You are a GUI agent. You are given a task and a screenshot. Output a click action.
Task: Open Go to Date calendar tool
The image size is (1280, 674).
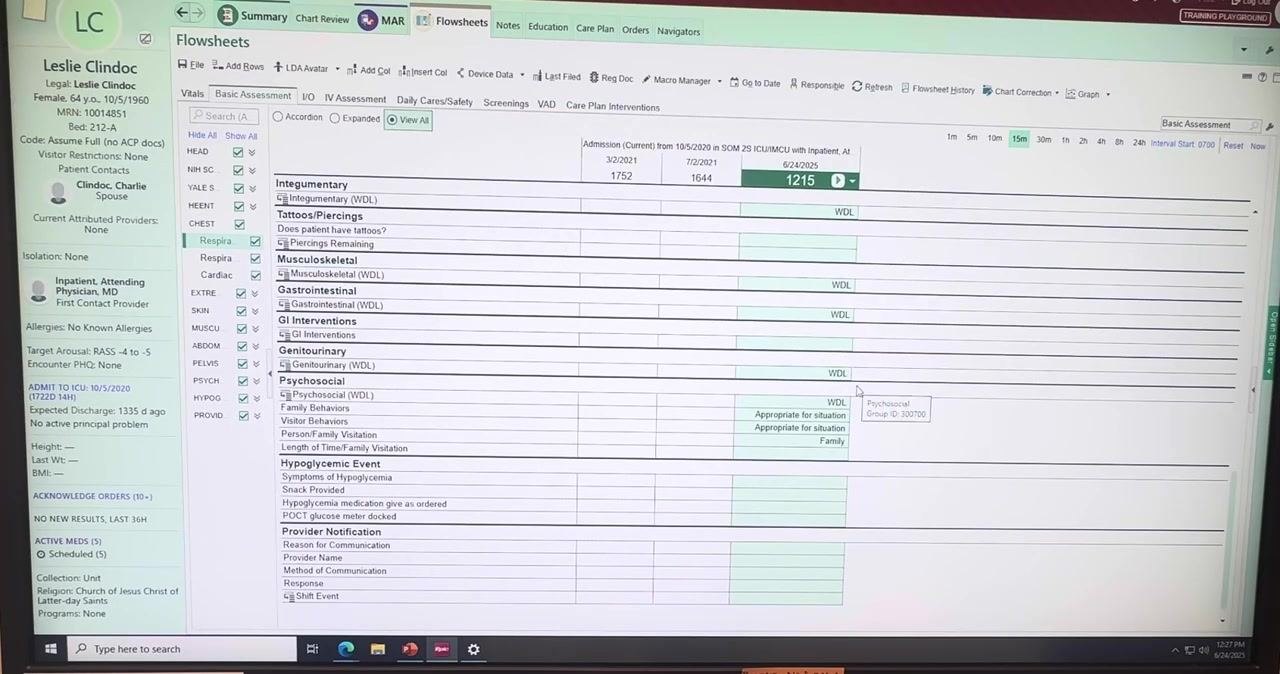pyautogui.click(x=755, y=83)
